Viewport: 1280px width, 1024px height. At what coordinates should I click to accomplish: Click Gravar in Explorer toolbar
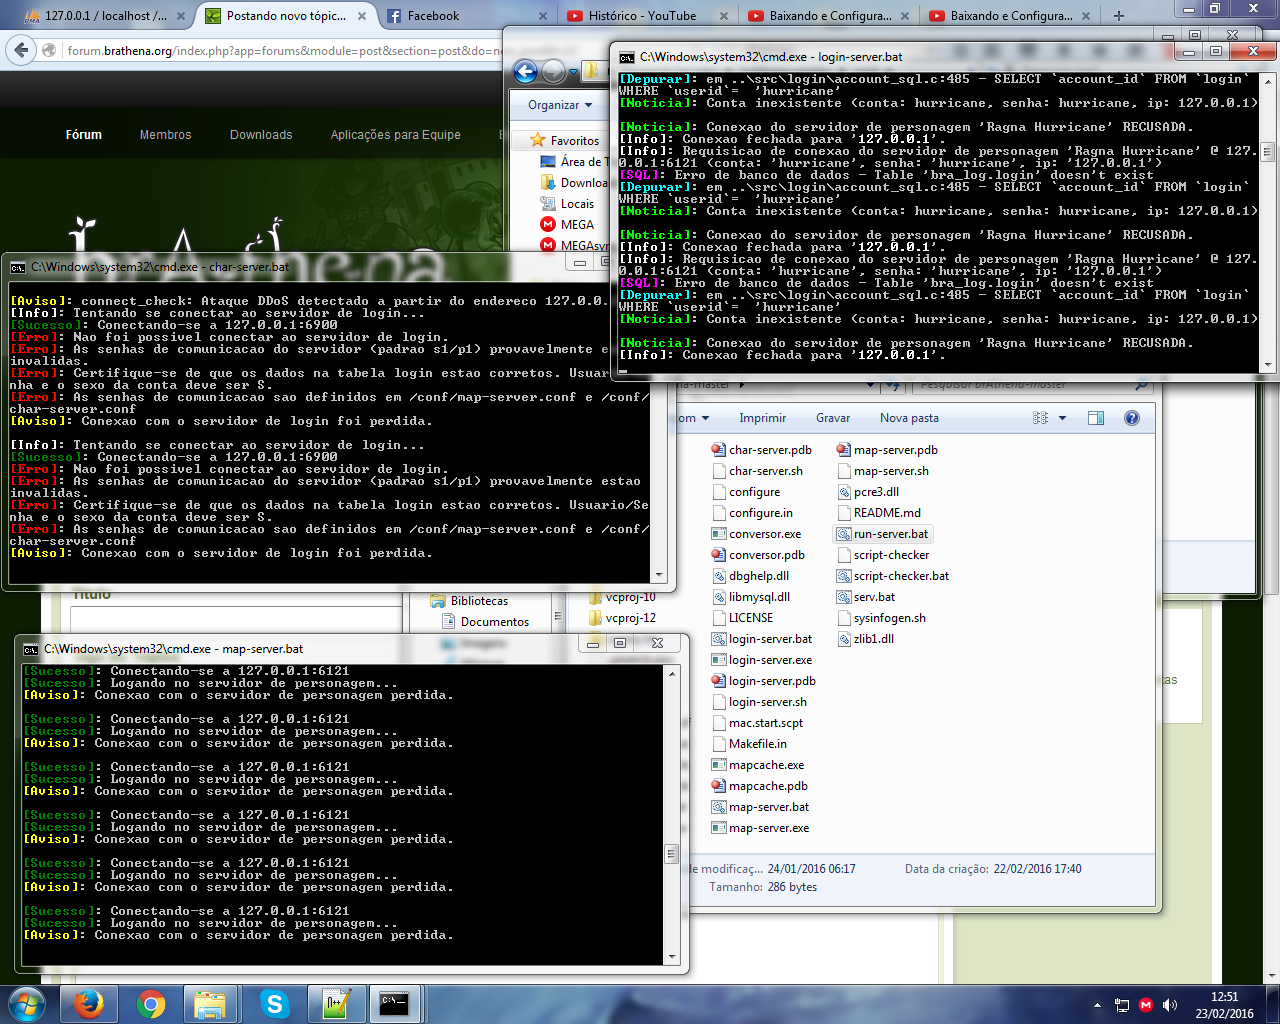(x=833, y=418)
